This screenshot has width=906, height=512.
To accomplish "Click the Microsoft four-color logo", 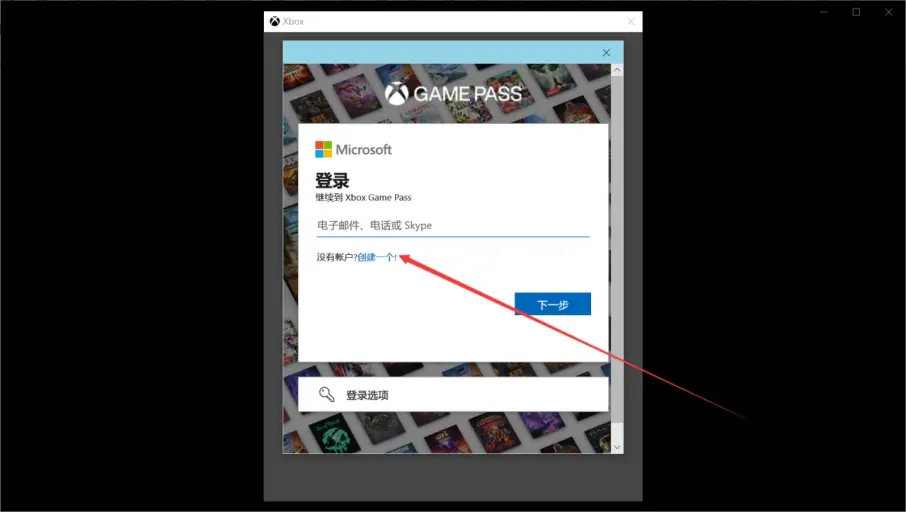I will (323, 150).
